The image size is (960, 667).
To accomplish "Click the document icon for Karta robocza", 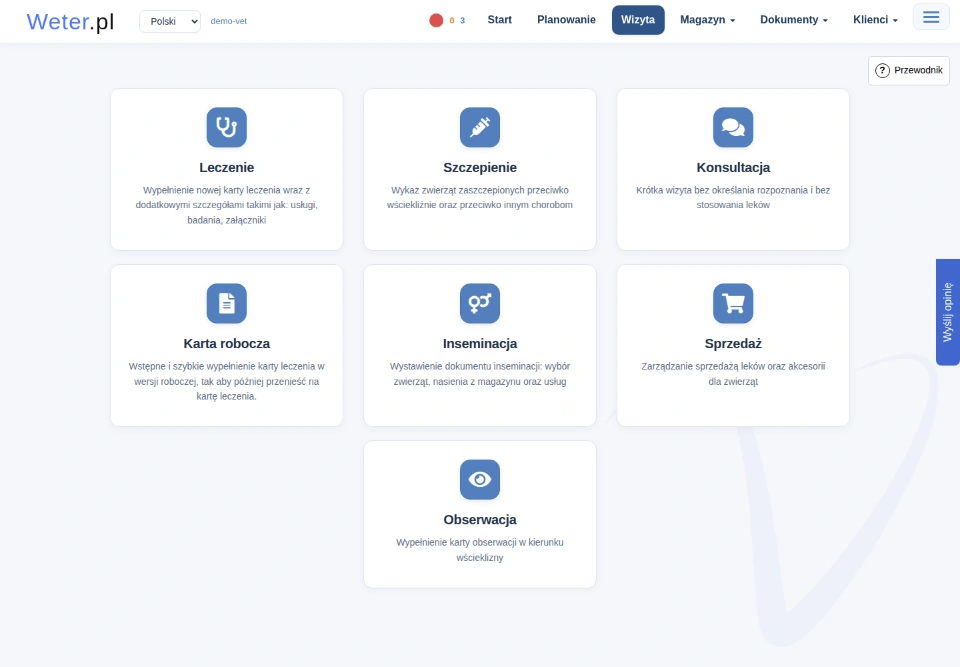I will [x=227, y=303].
